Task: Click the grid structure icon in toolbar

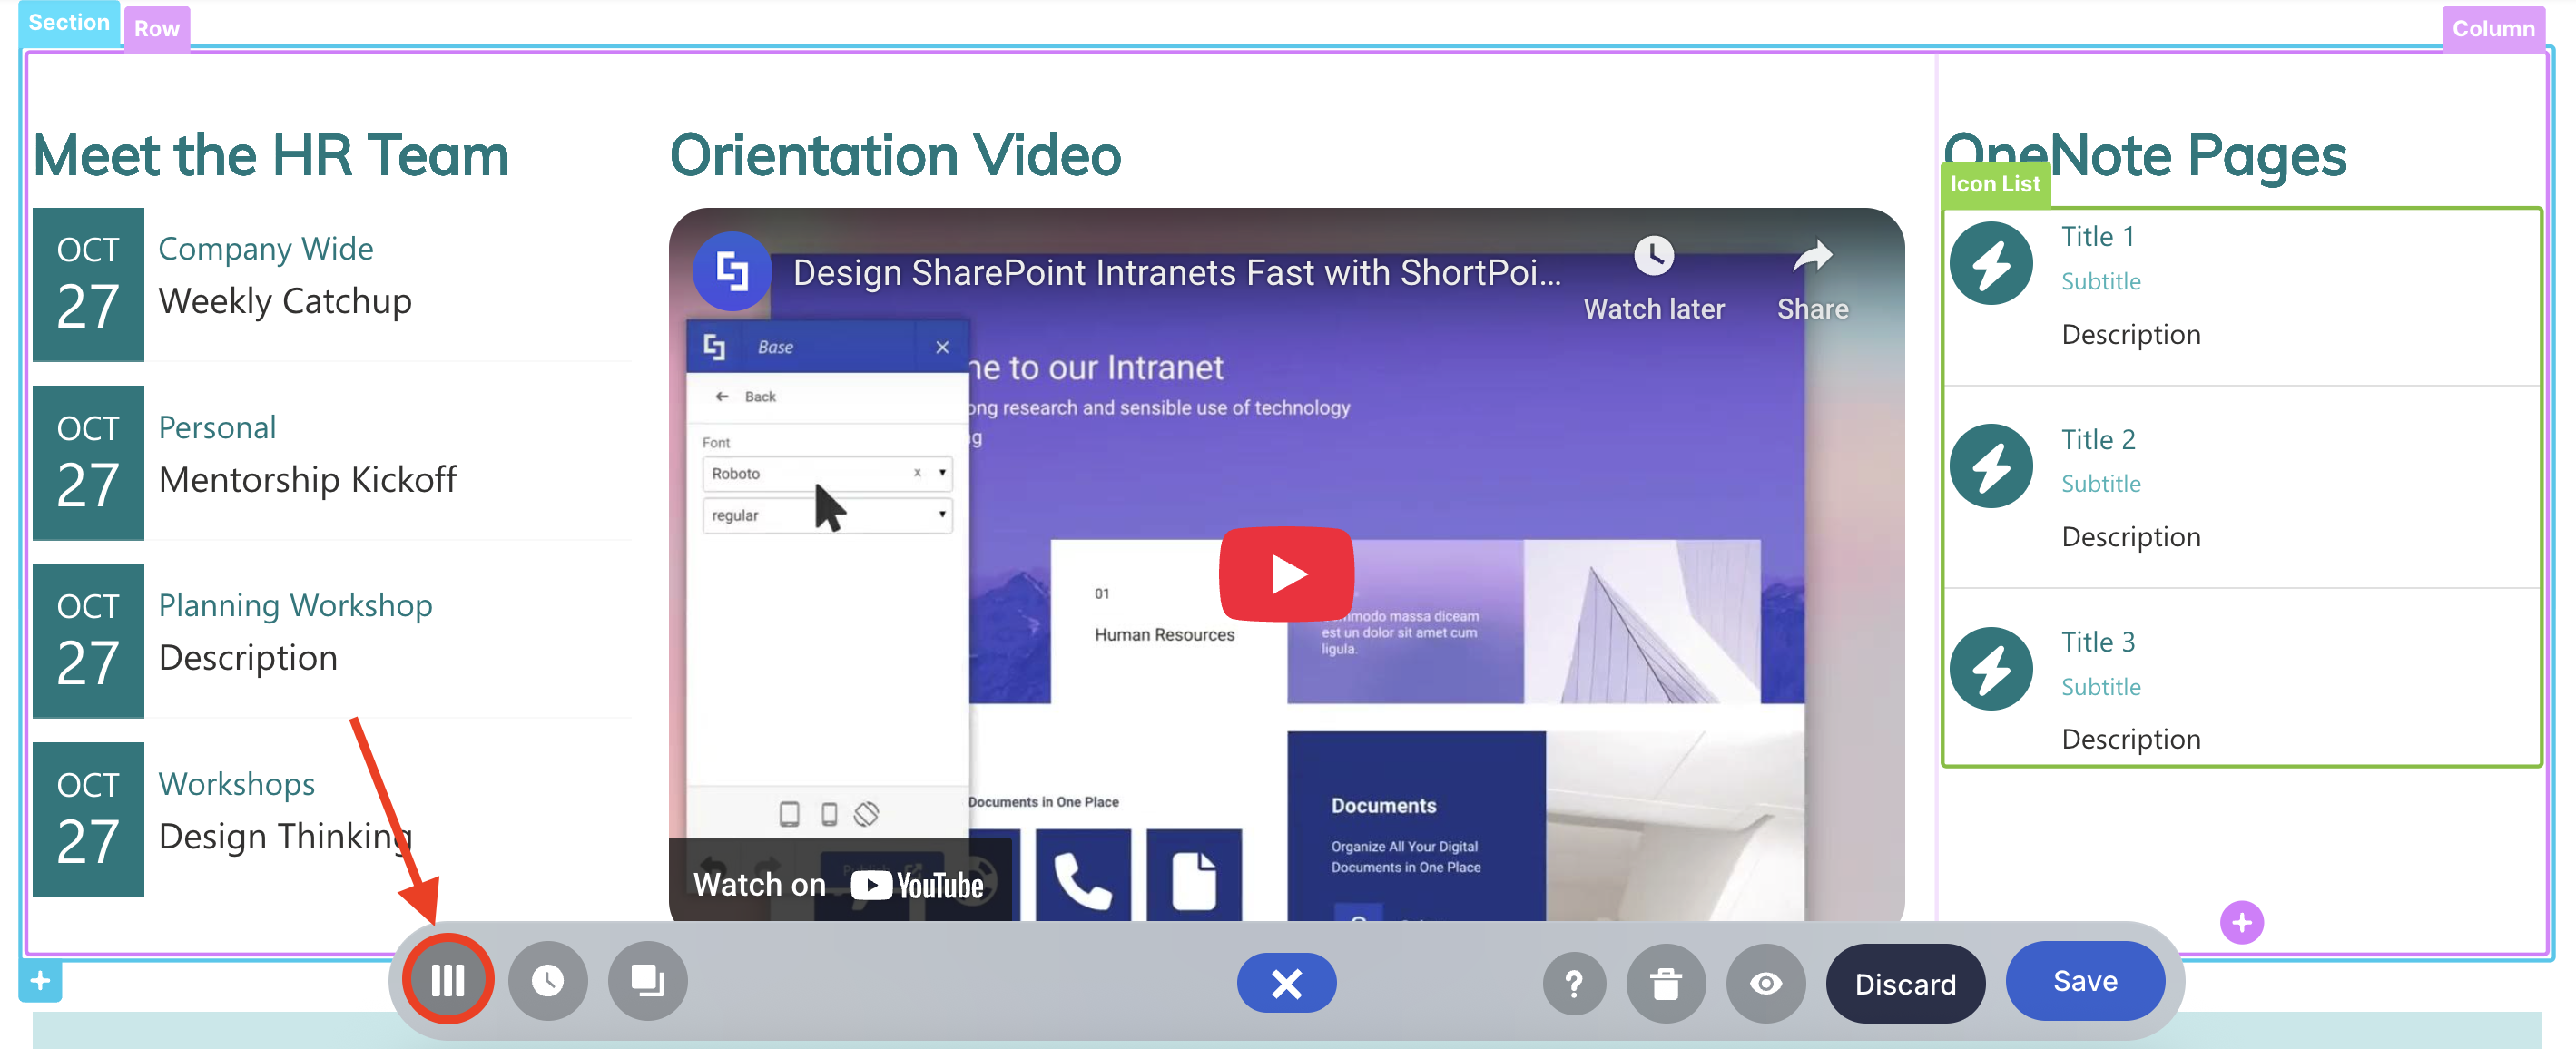Action: pos(447,980)
